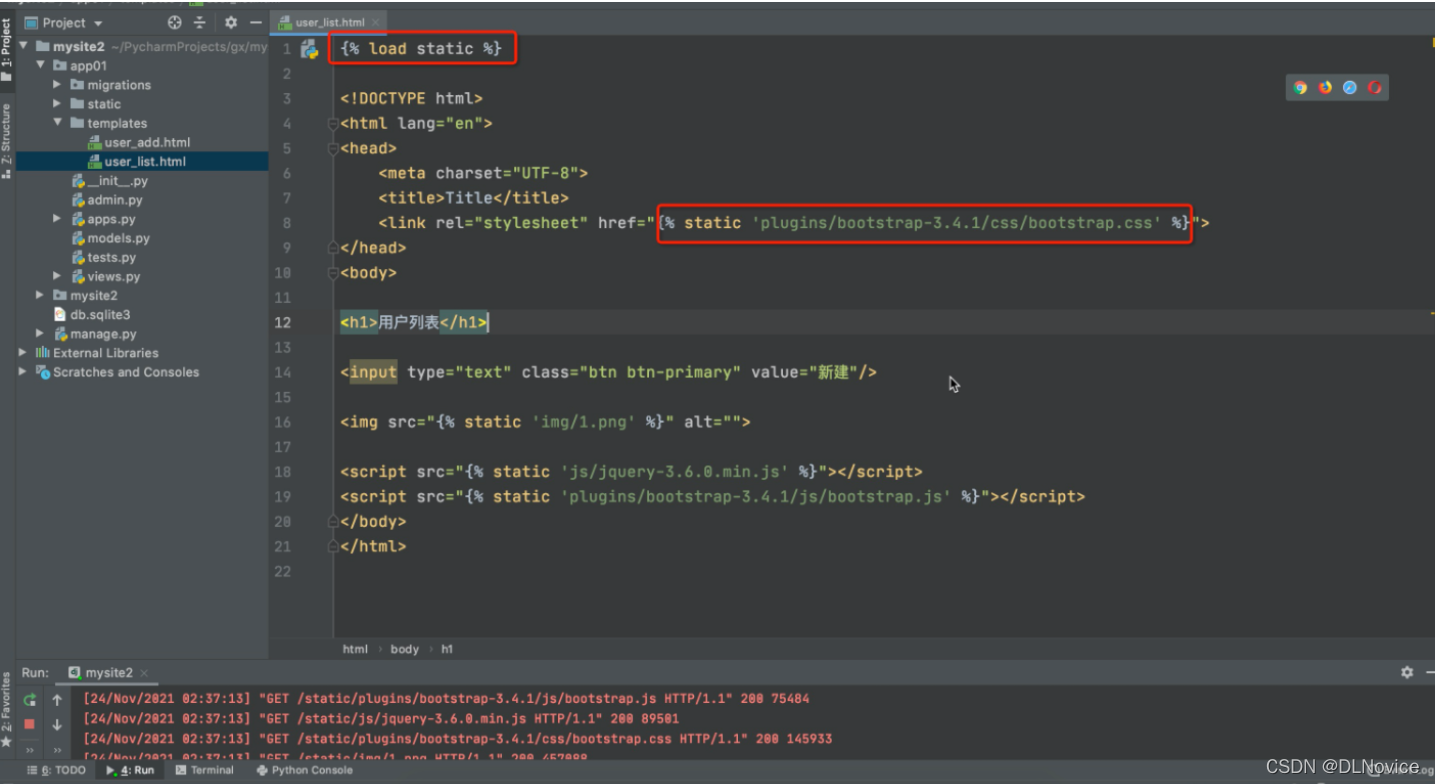The width and height of the screenshot is (1435, 784).
Task: Place cursor on line 12 h1 text
Action: pos(409,322)
